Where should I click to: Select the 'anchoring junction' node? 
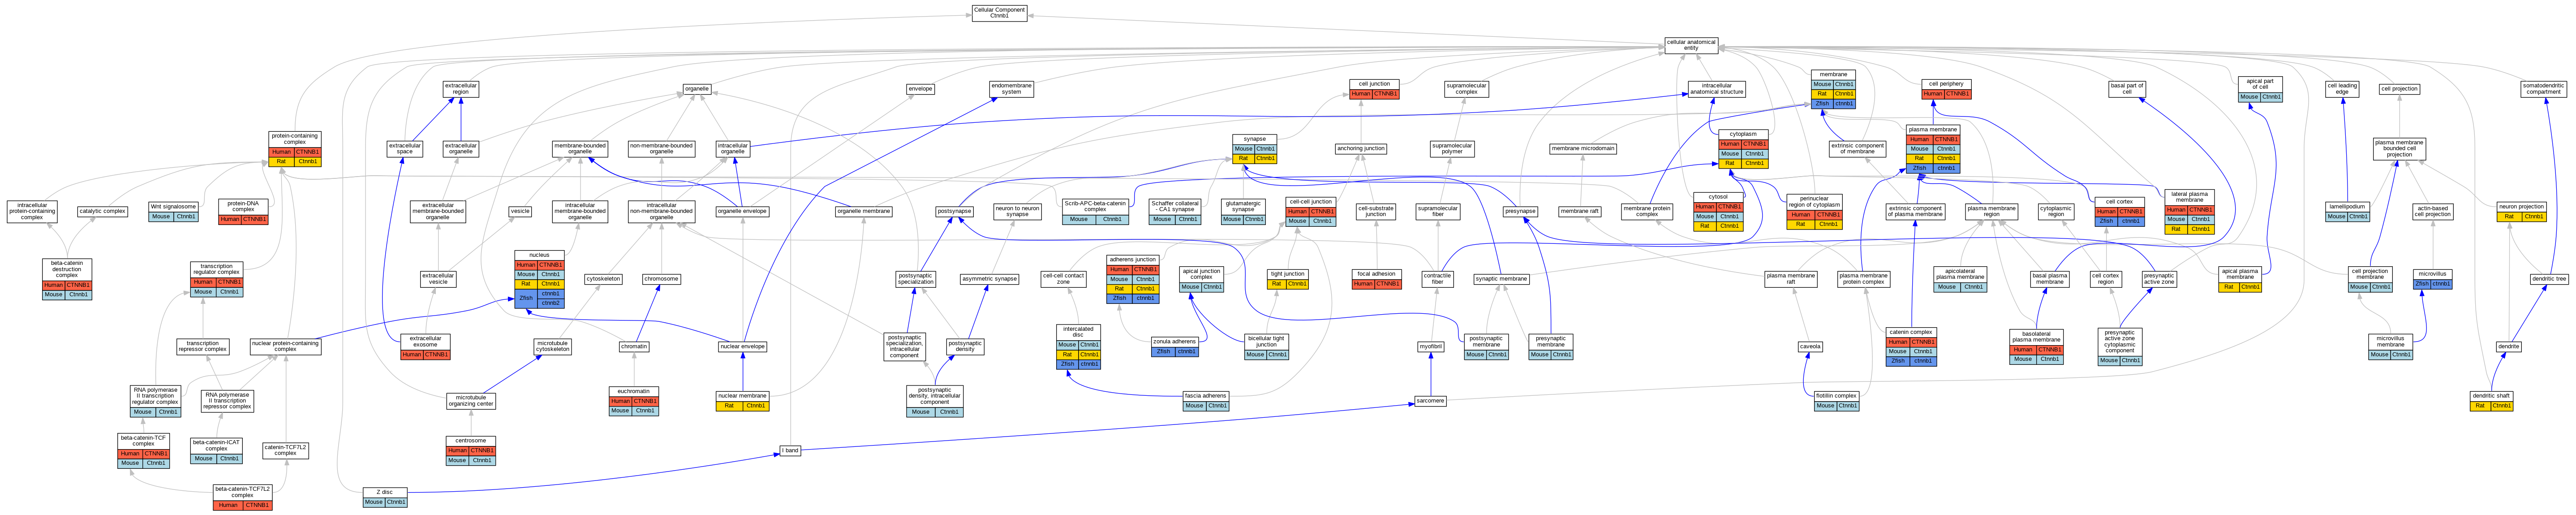tap(1361, 148)
